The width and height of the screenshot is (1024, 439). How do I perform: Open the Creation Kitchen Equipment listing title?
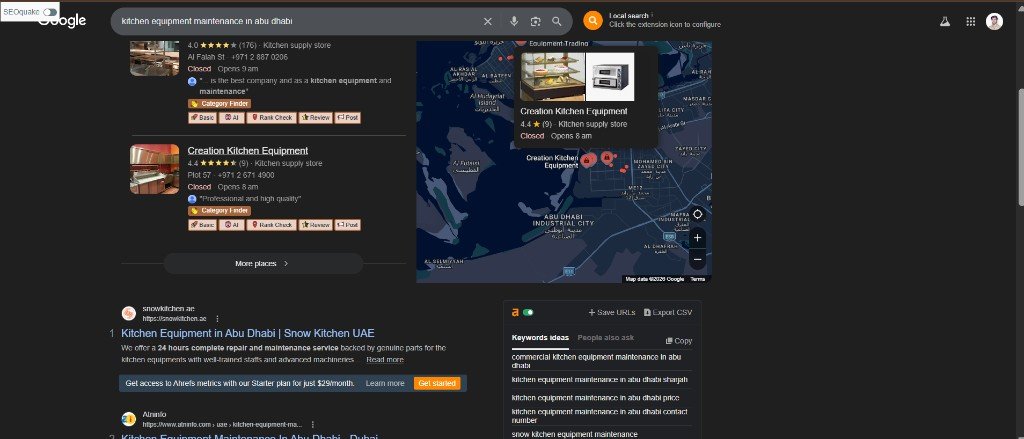[x=248, y=150]
